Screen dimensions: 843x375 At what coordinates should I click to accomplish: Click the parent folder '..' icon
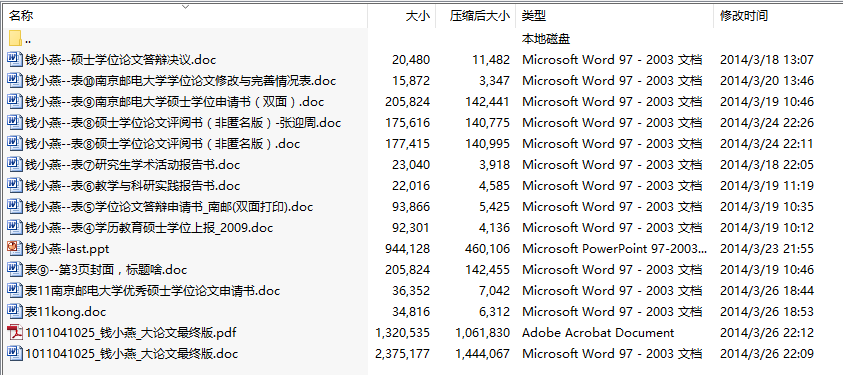click(15, 38)
